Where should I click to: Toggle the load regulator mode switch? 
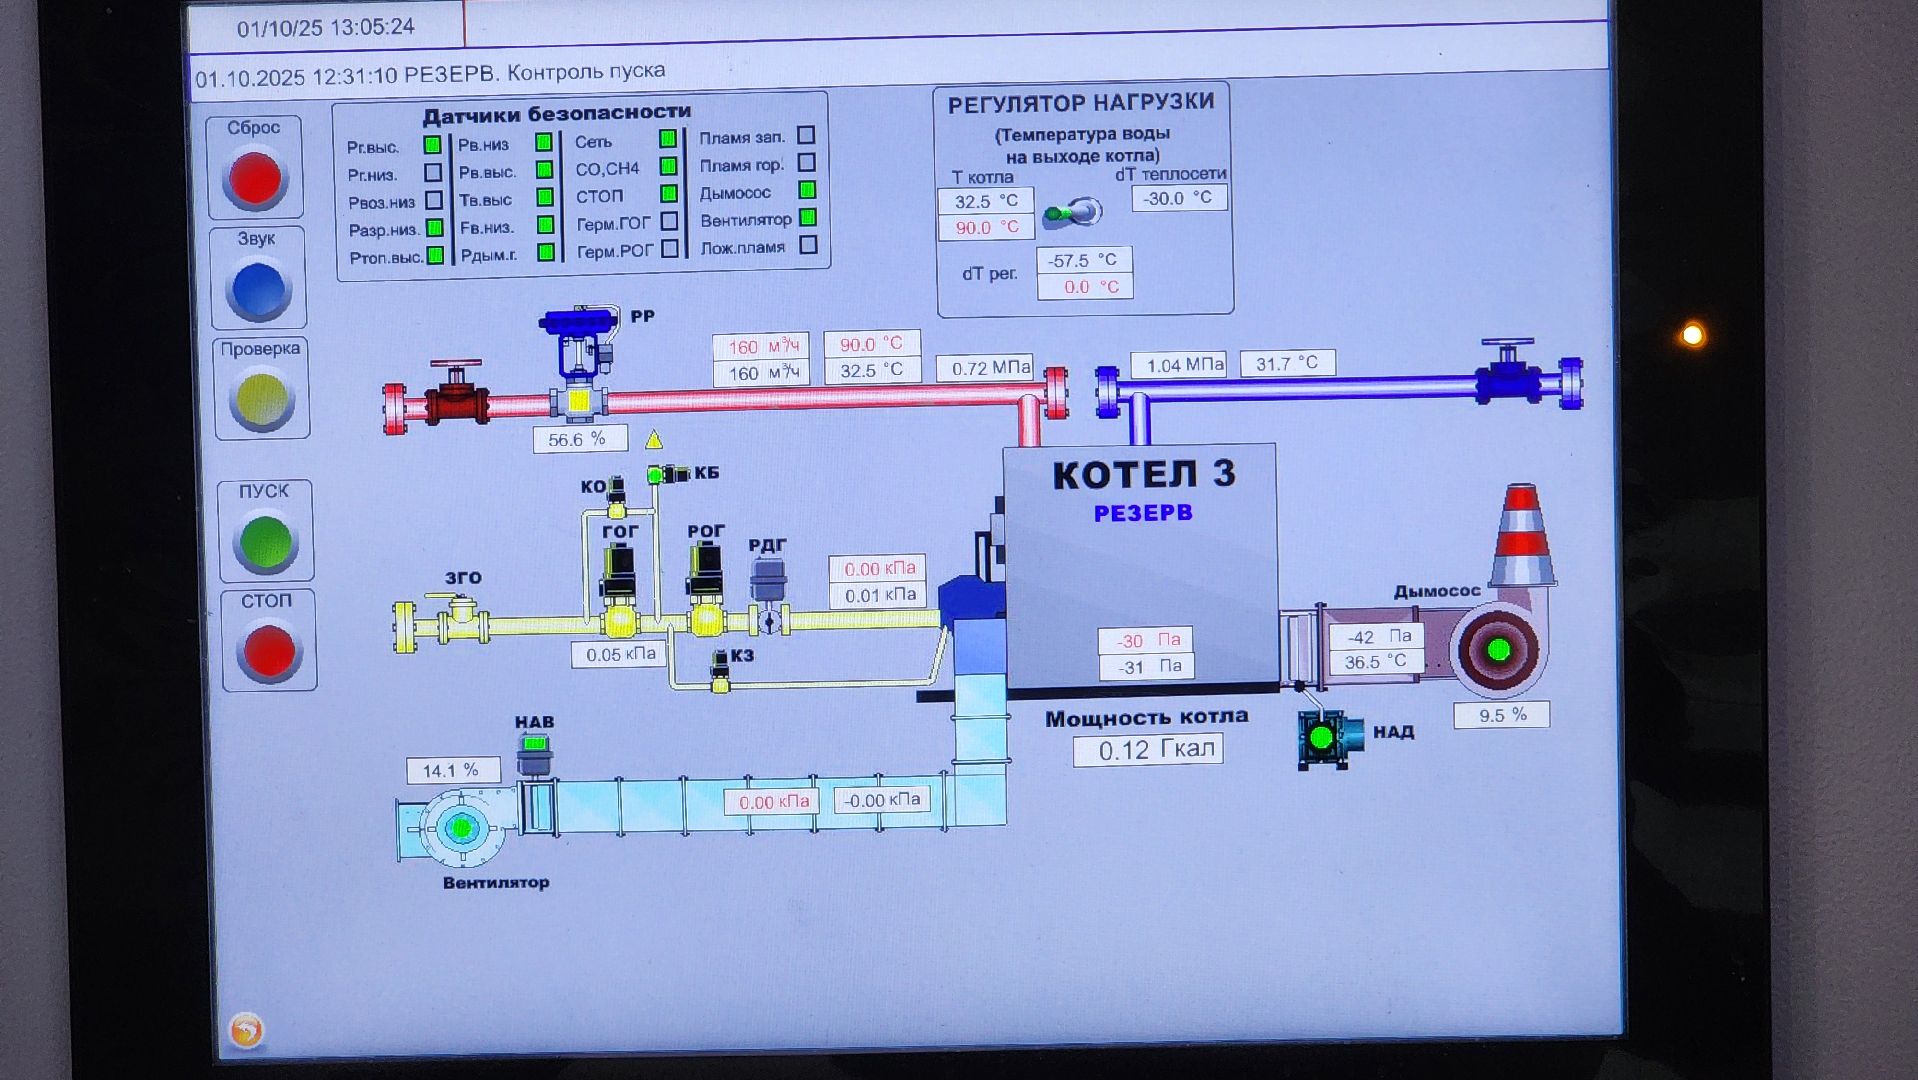[x=1072, y=212]
